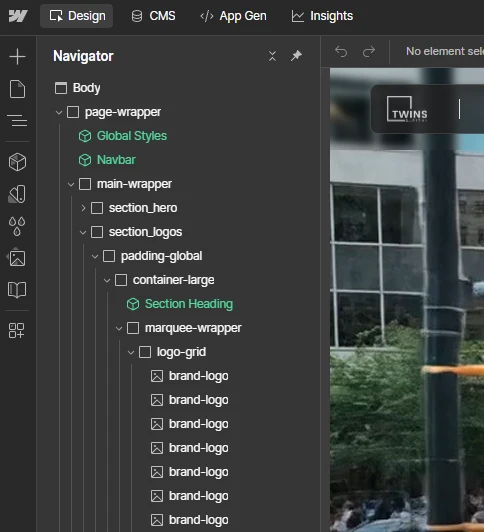Select the sixth brand-logo image
The width and height of the screenshot is (484, 532).
point(198,496)
